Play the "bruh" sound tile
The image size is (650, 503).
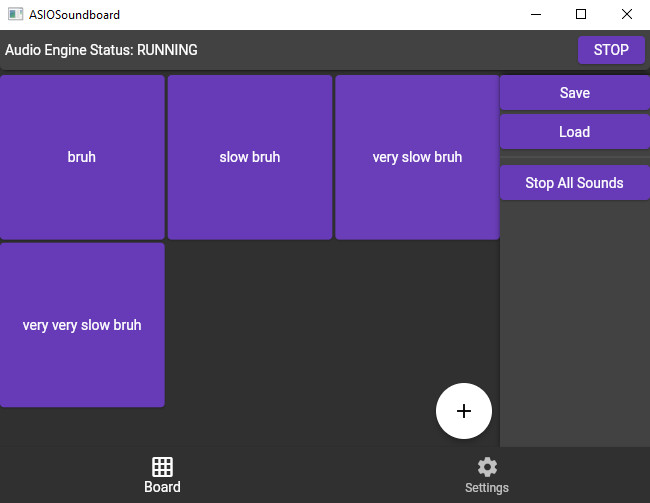tap(82, 157)
